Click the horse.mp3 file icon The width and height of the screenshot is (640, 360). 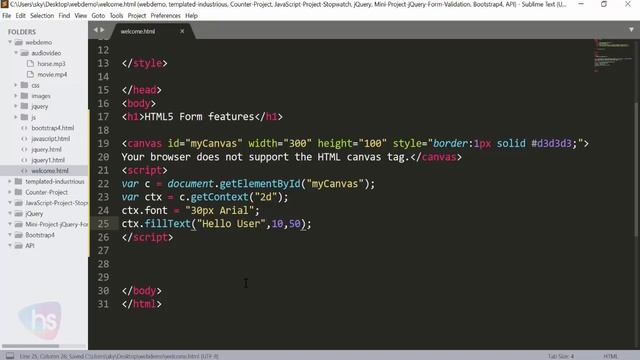[30, 63]
